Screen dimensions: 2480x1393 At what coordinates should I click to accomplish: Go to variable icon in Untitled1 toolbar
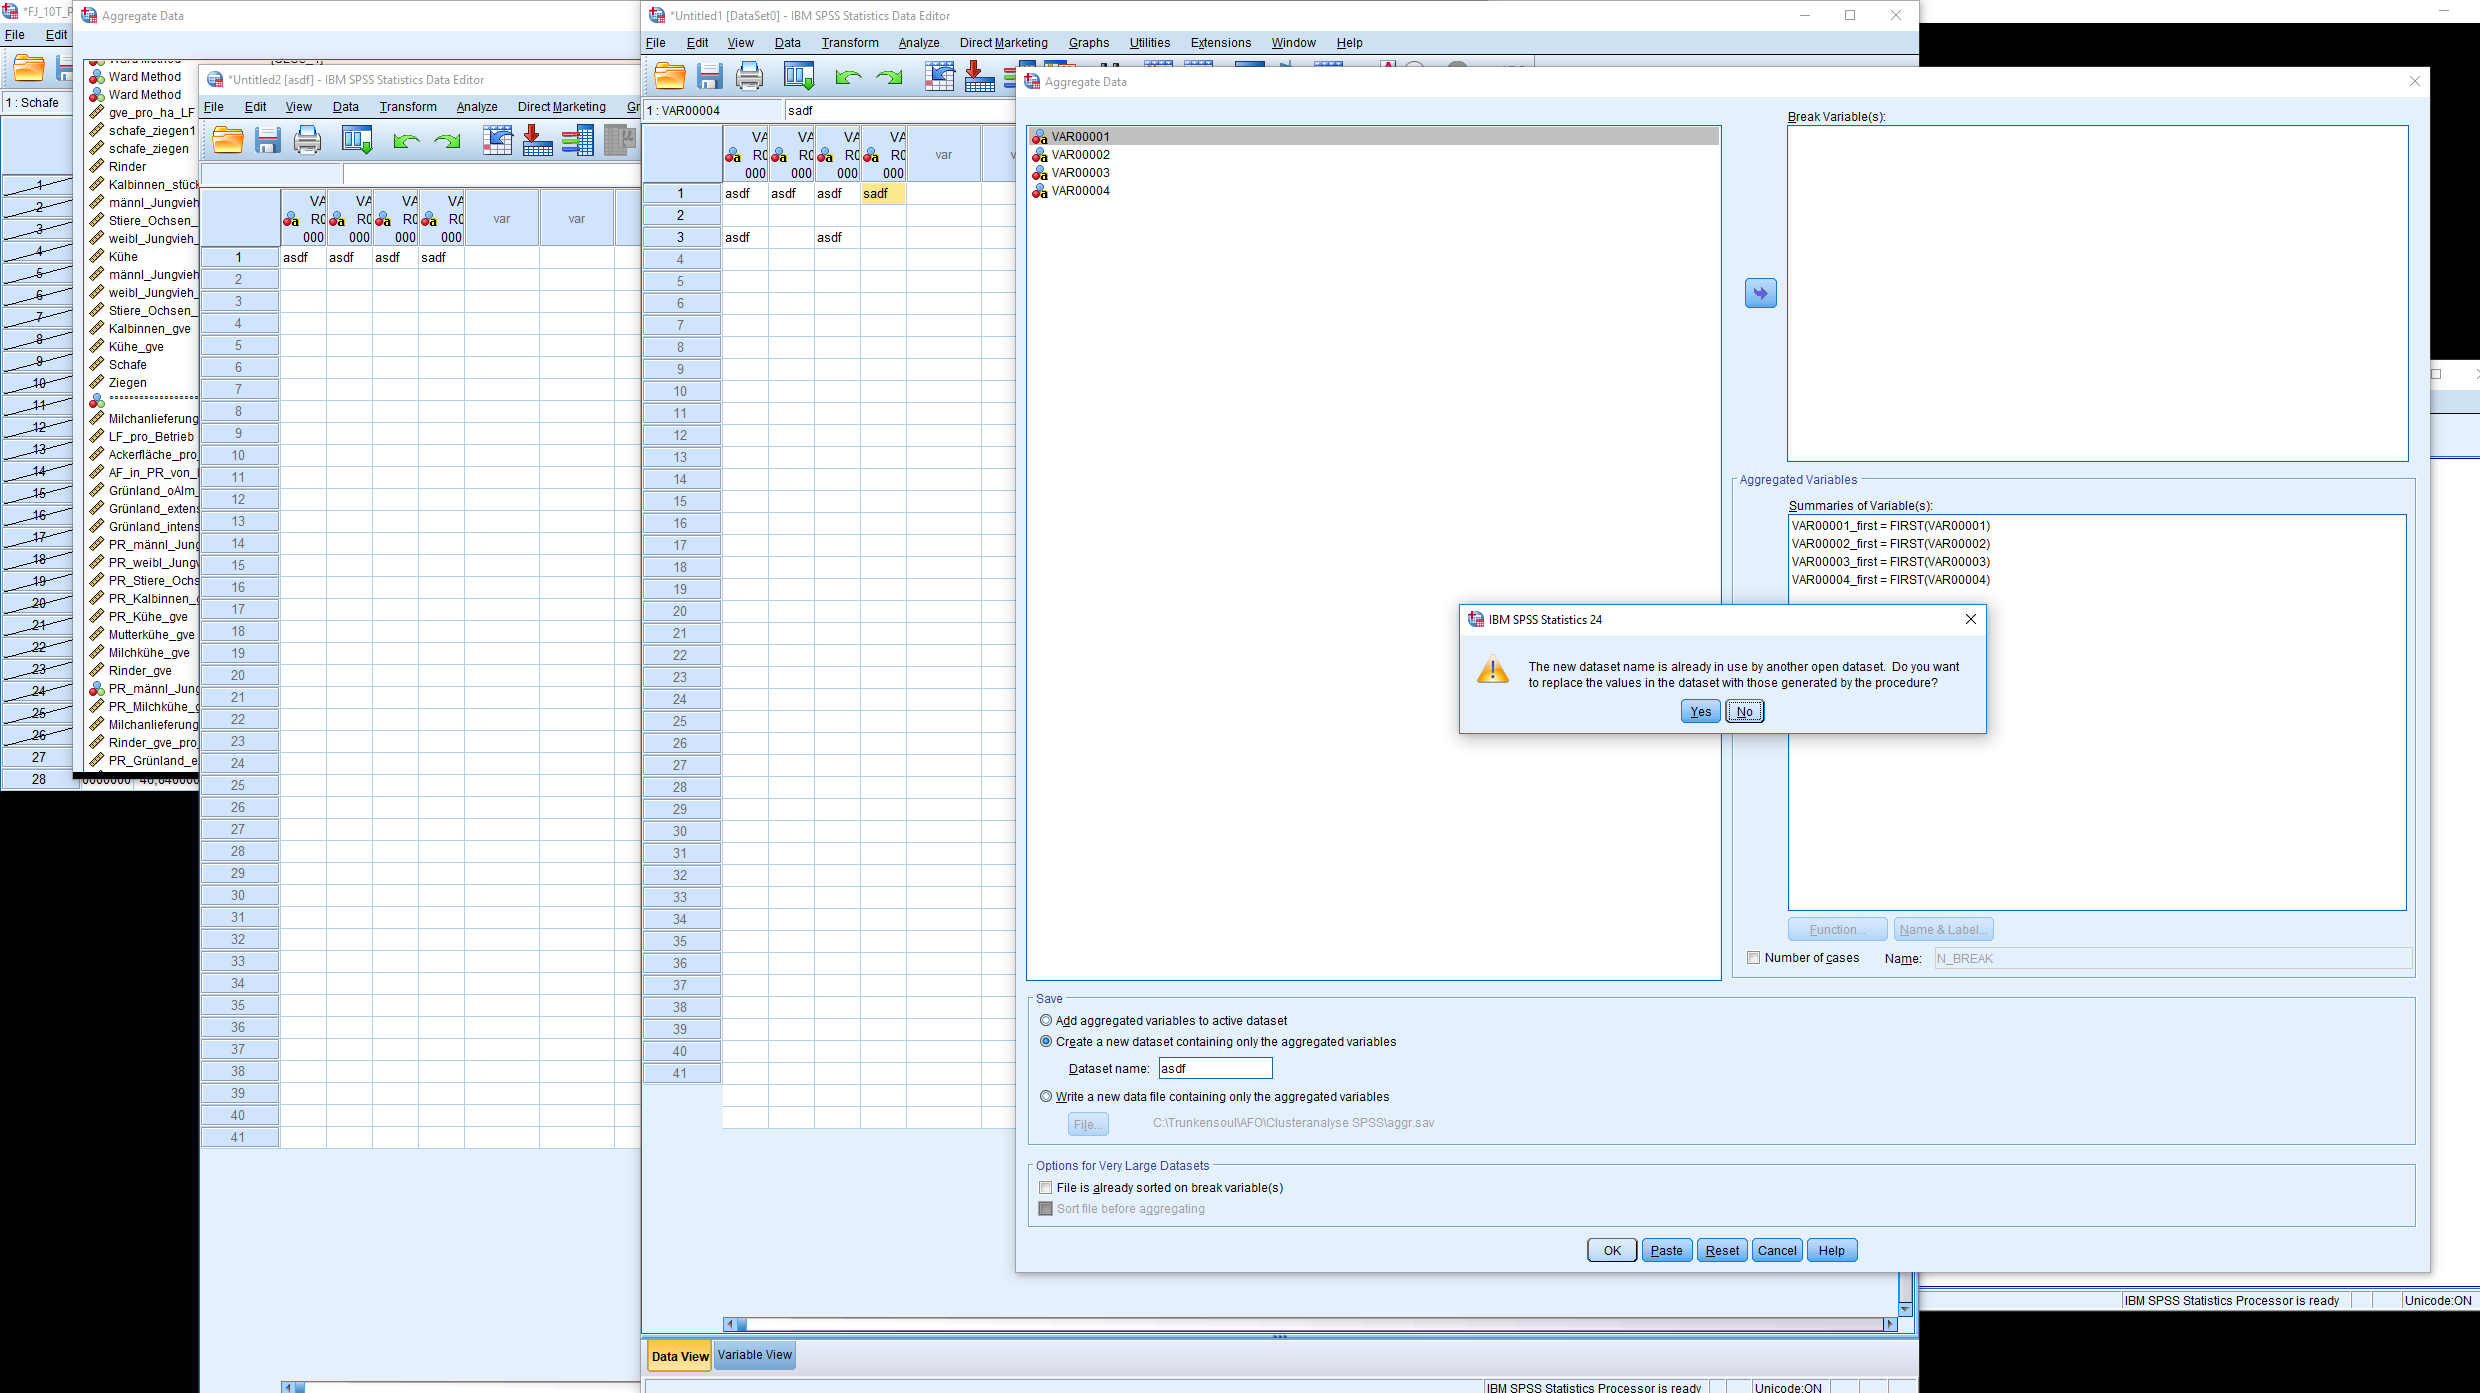pos(978,77)
